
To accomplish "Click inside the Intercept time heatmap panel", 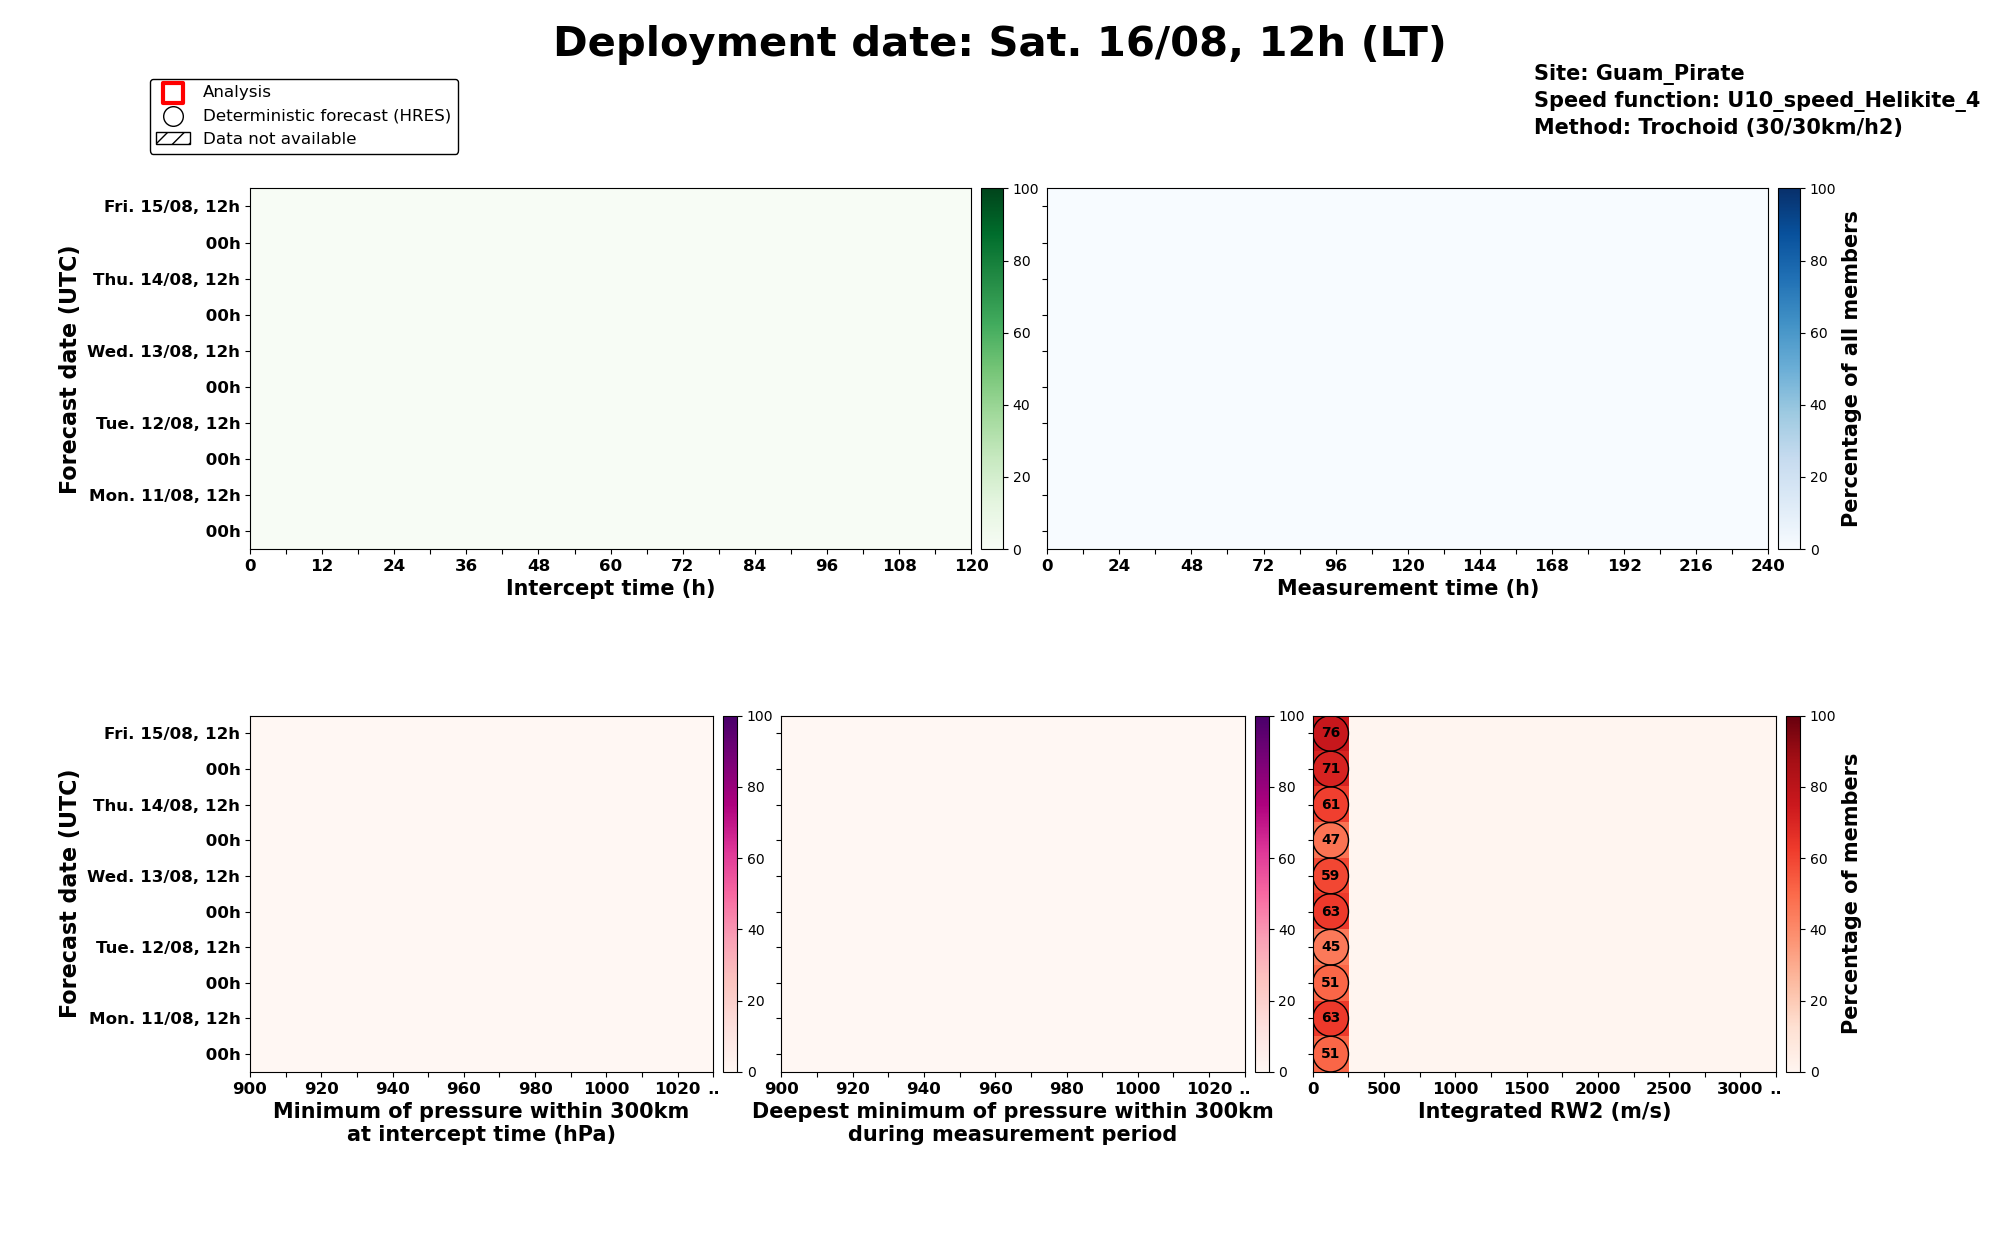I will [610, 369].
